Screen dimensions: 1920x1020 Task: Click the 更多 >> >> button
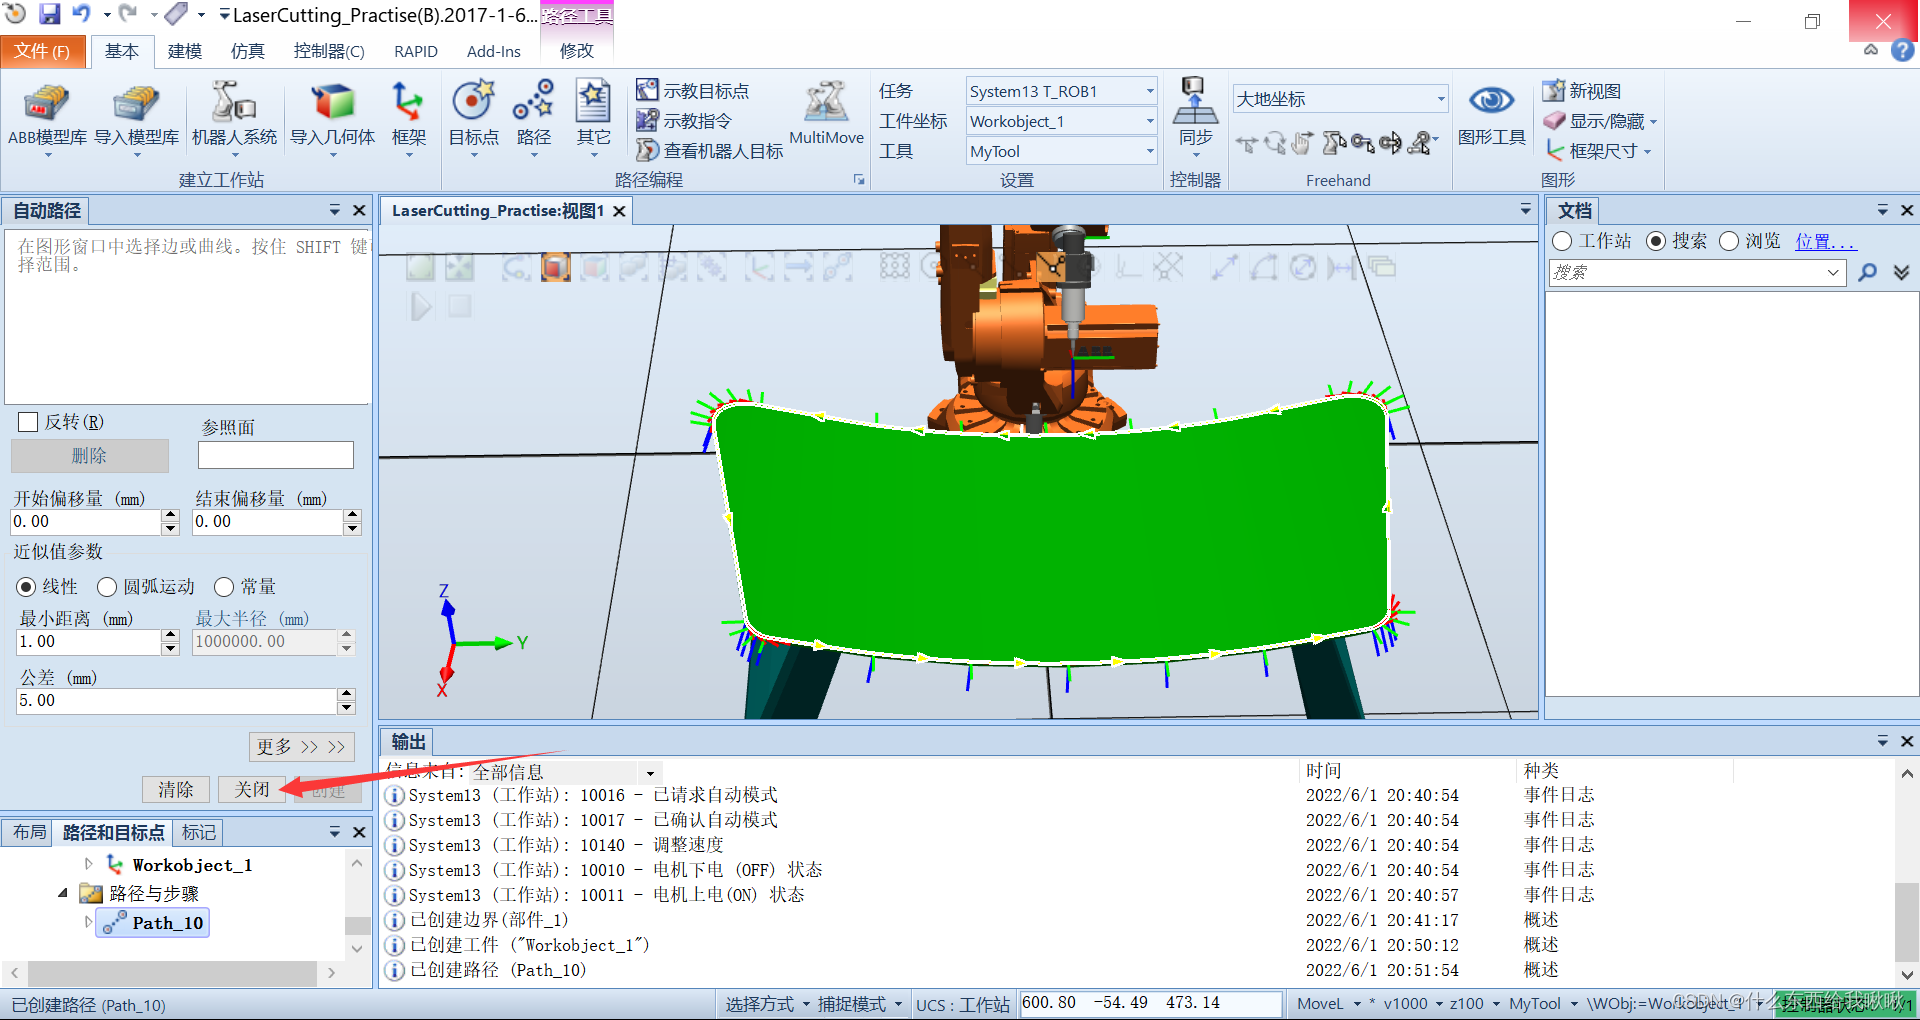coord(301,747)
